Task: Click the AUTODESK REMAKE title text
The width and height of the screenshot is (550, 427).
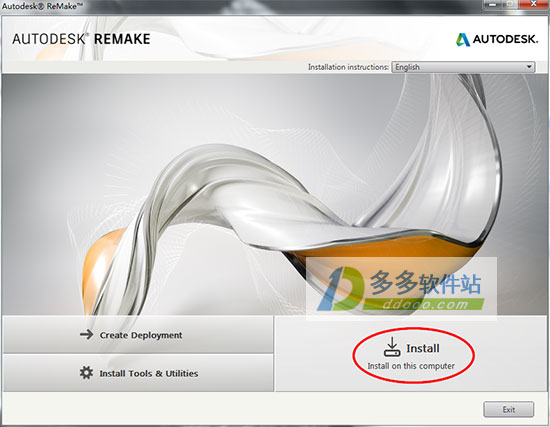Action: point(81,39)
